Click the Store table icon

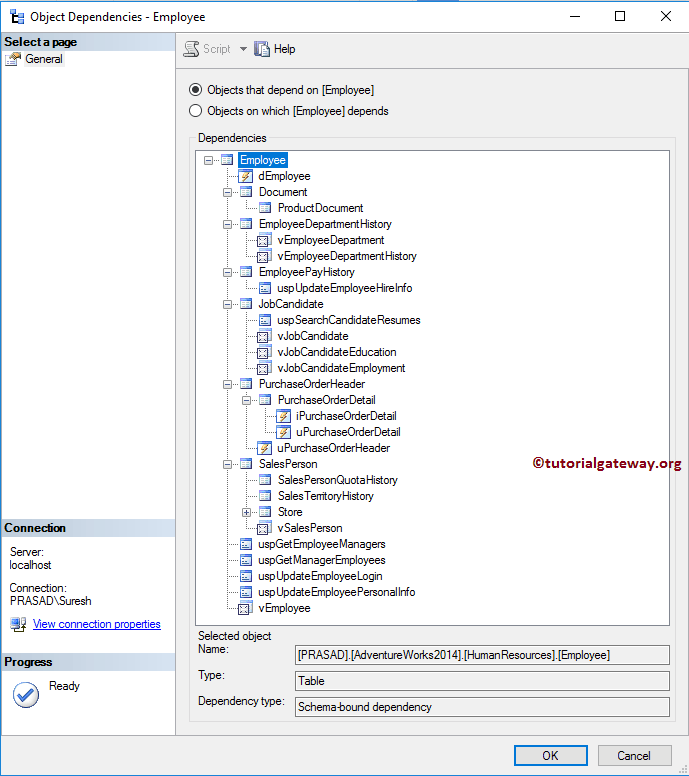click(265, 512)
